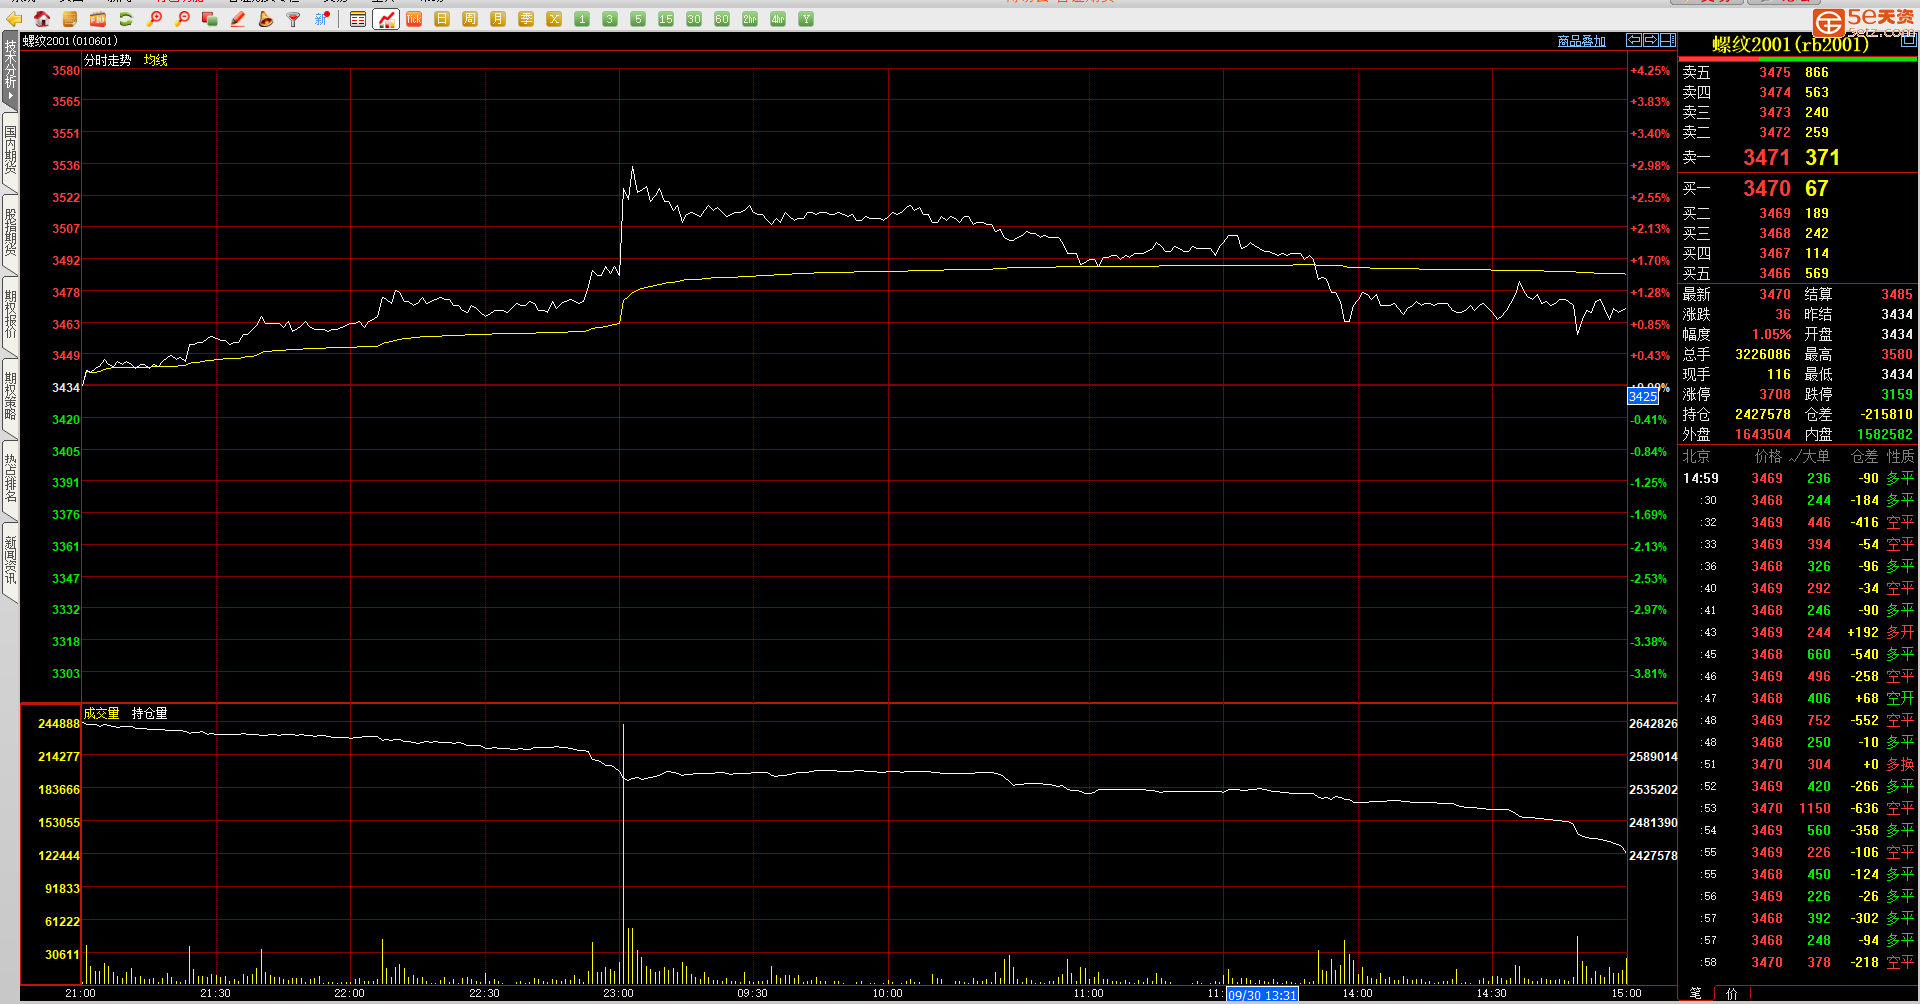Click the blue 新 news icon
The height and width of the screenshot is (1004, 1920).
pyautogui.click(x=322, y=19)
